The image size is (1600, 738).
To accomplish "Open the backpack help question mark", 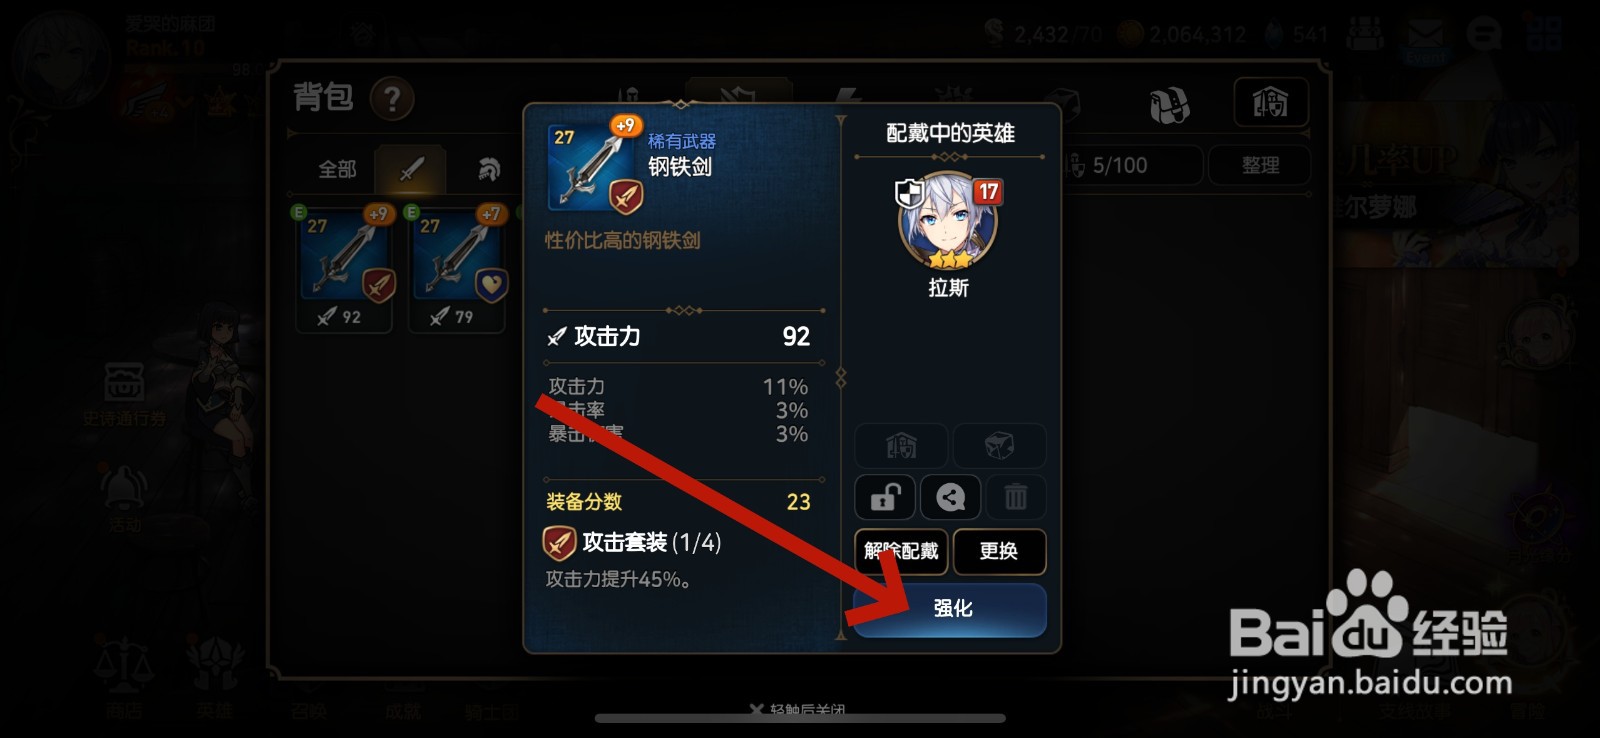I will 392,98.
